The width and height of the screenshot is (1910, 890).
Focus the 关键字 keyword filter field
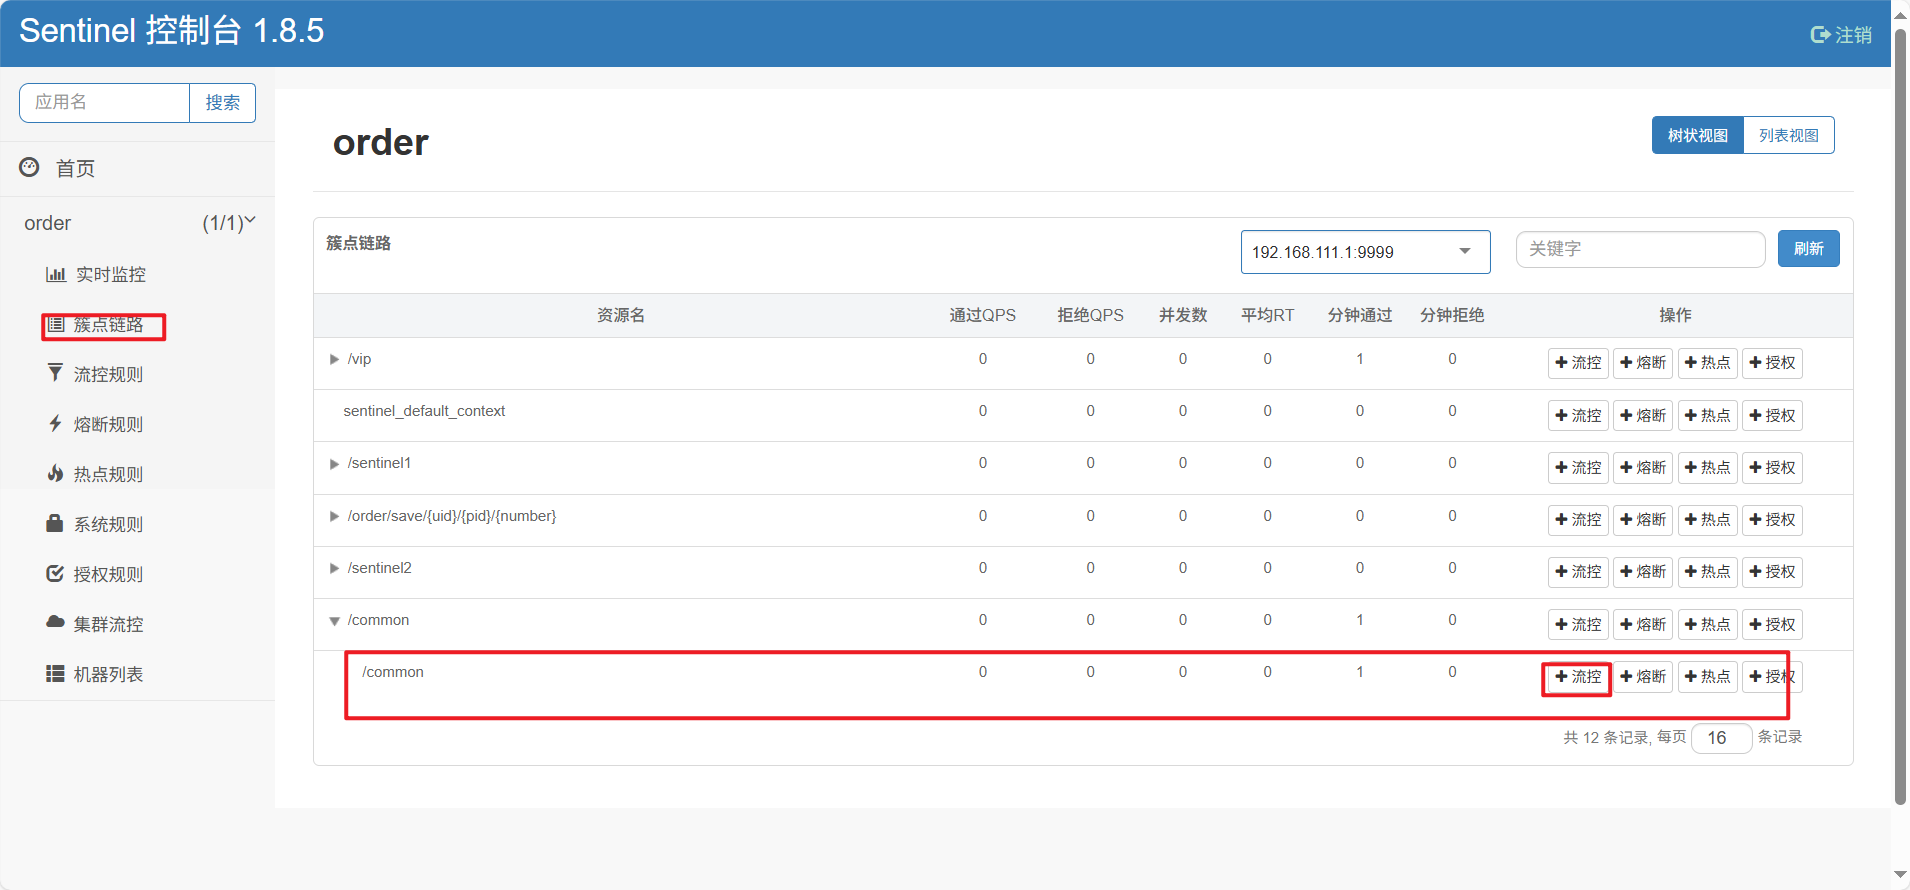pyautogui.click(x=1640, y=249)
